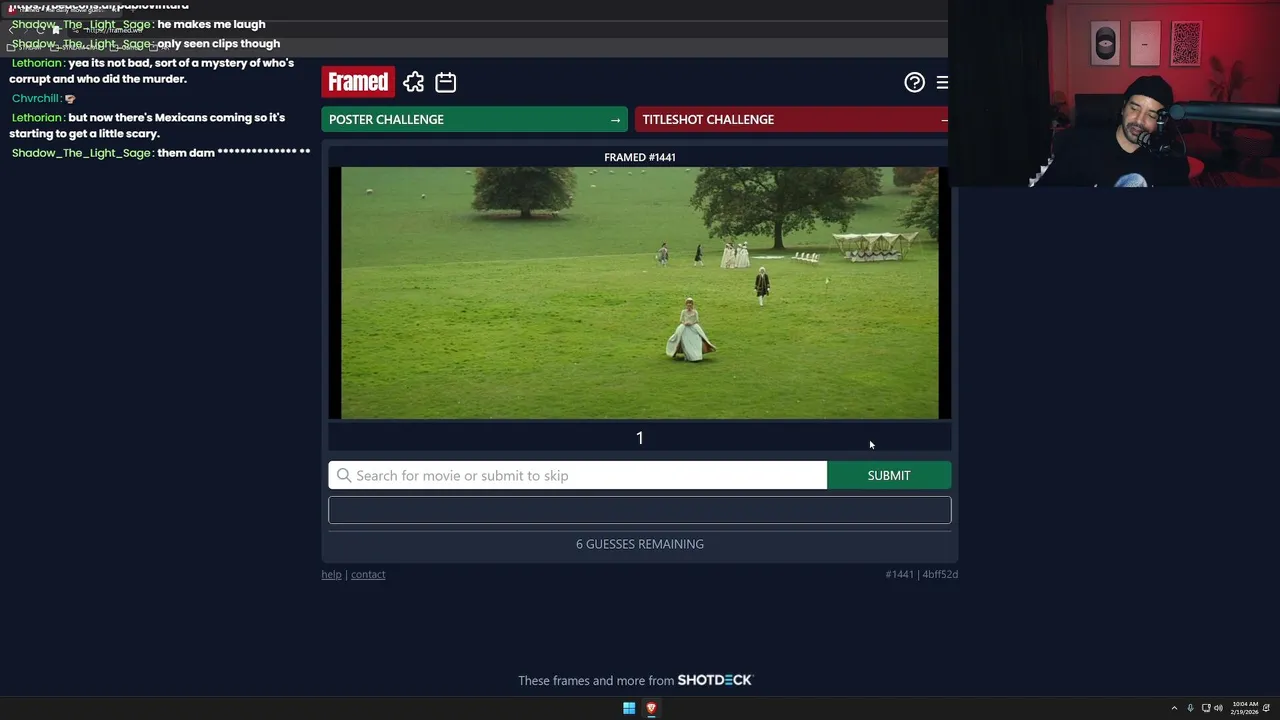Open the taskbar clock showing 10:04 AM
The height and width of the screenshot is (720, 1280).
coord(1246,708)
